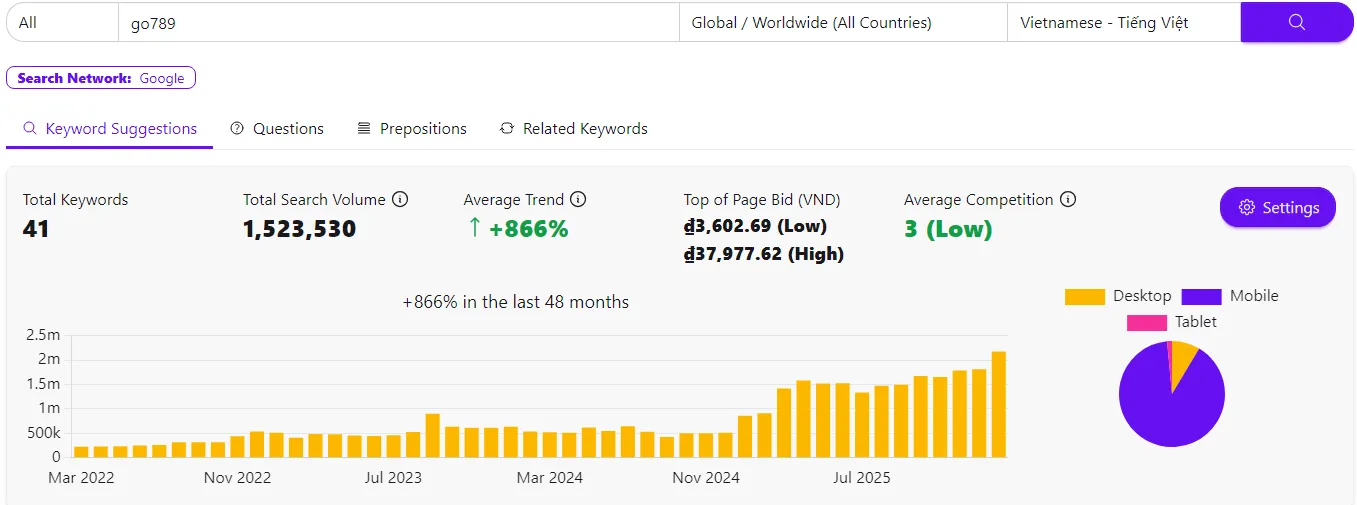Viewport: 1357px width, 505px height.
Task: Click the Average Trend info icon
Action: click(x=578, y=200)
